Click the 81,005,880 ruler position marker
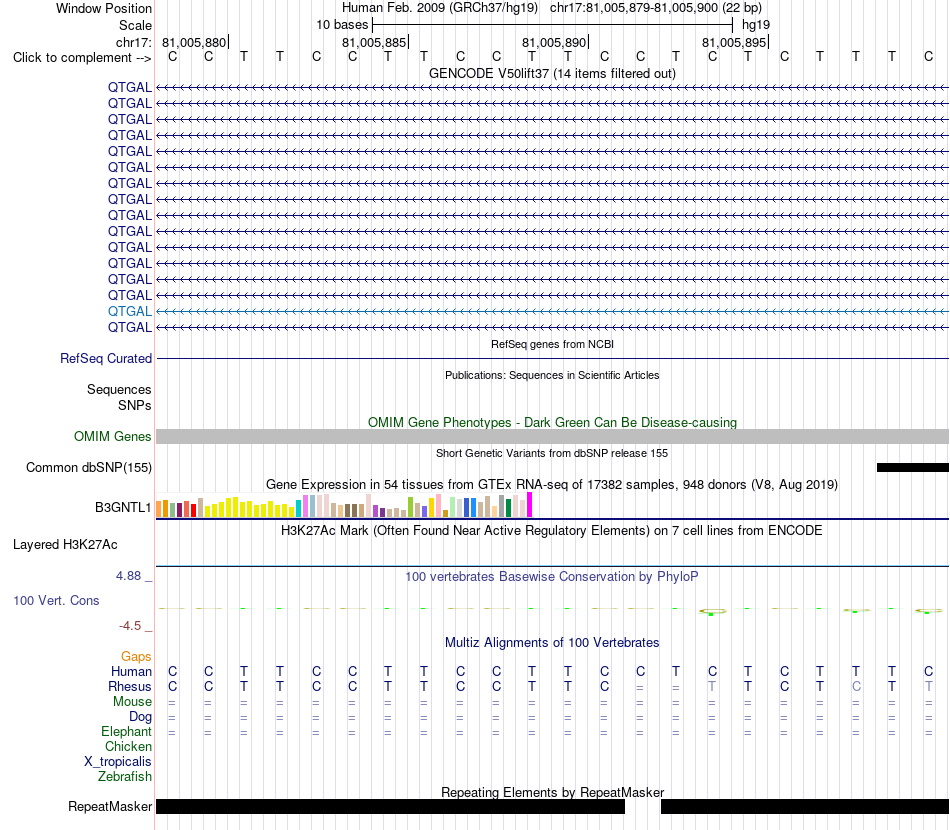Image resolution: width=950 pixels, height=830 pixels. 194,42
